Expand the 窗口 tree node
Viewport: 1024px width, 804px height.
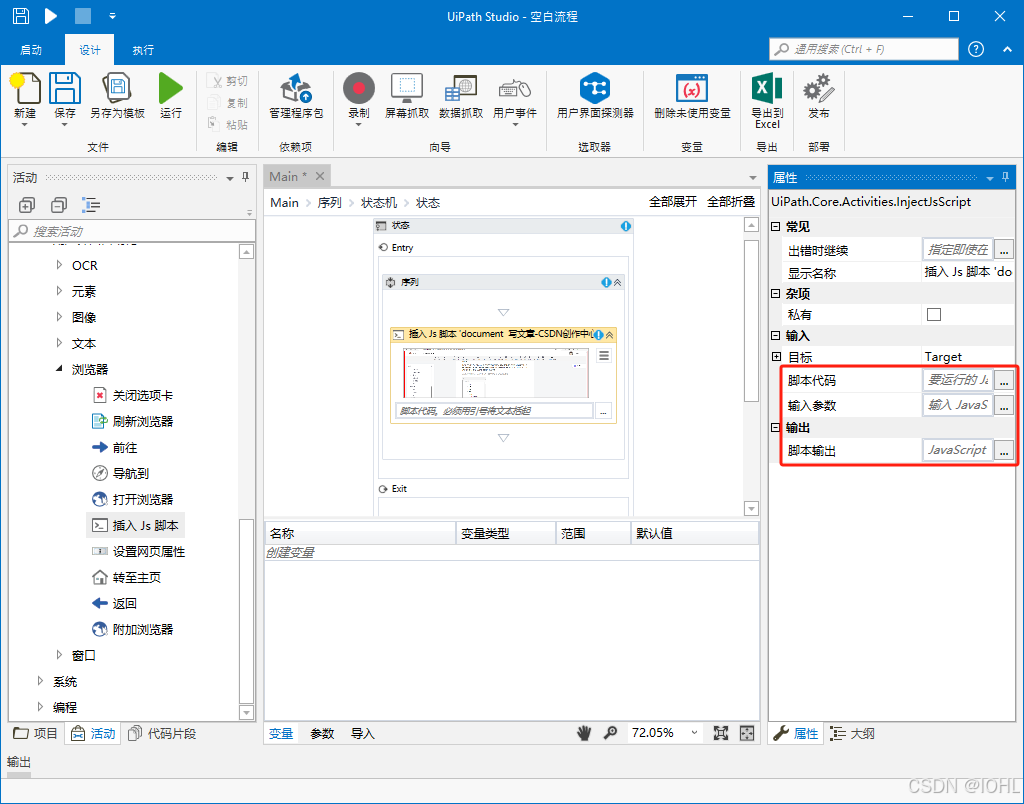(x=59, y=654)
